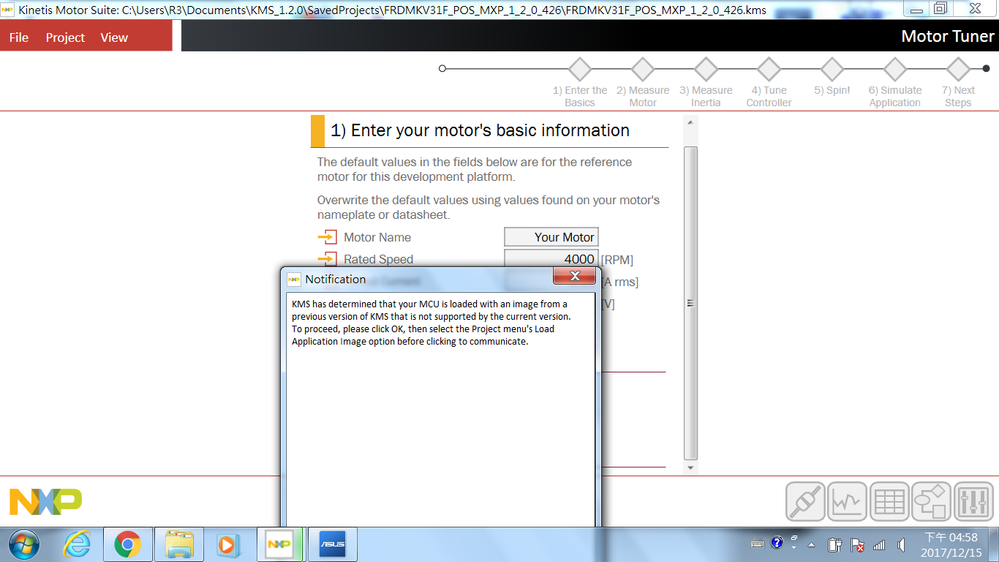This screenshot has height=562, width=999.
Task: Click the vertical scrollbar thumb
Action: point(690,303)
